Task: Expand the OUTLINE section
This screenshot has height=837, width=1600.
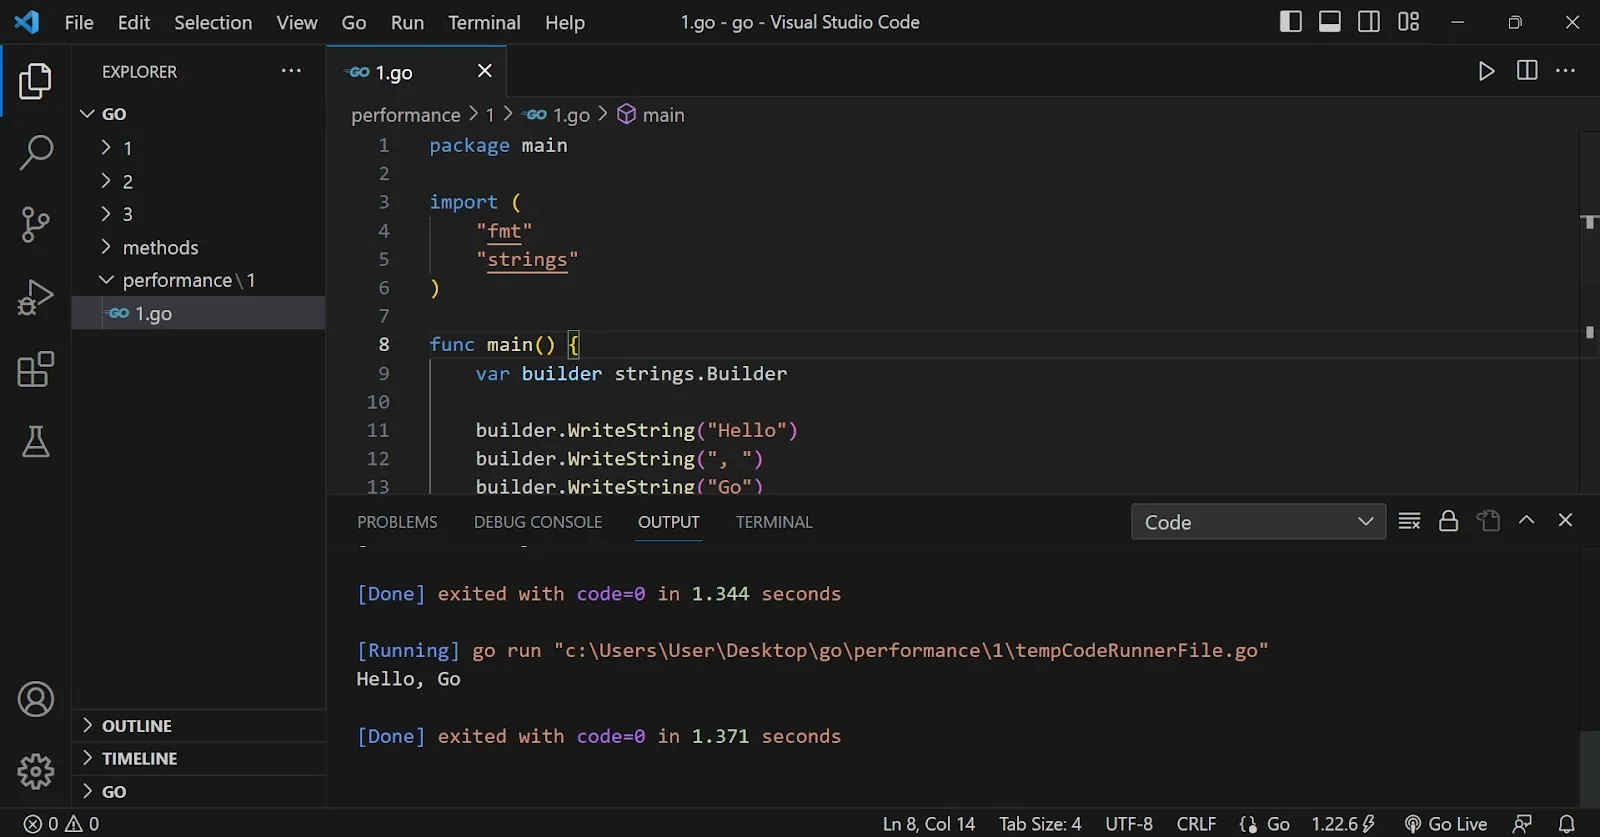Action: (199, 726)
